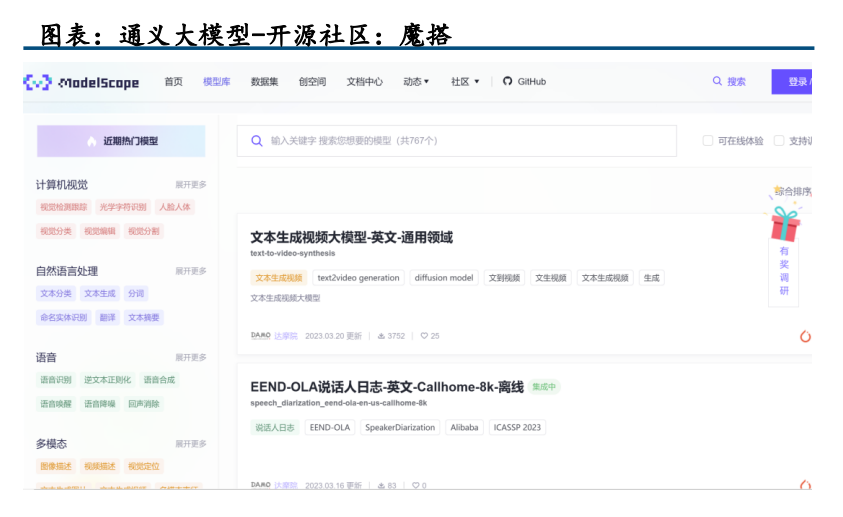Select the 视觉分类 tag
Screen dimensions: 843x517
pyautogui.click(x=56, y=231)
